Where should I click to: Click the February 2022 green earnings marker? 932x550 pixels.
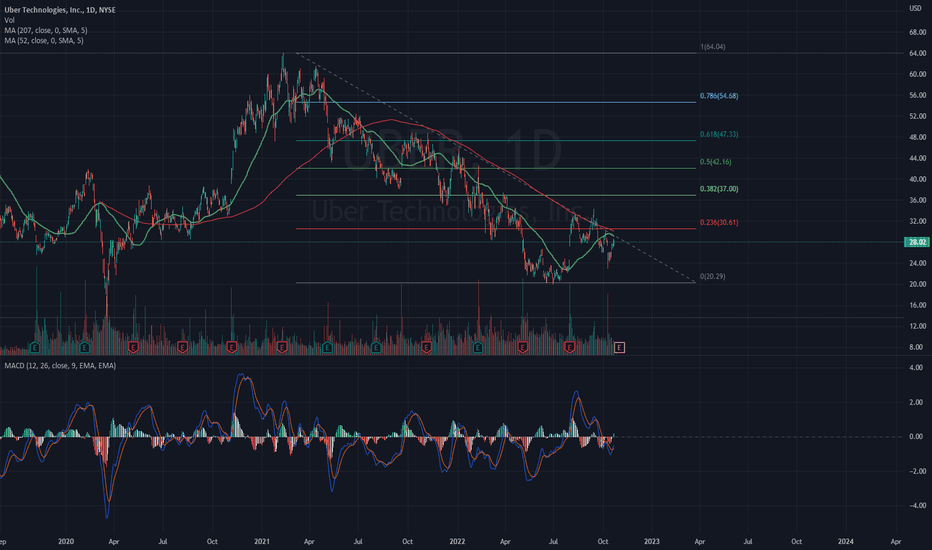pos(478,347)
